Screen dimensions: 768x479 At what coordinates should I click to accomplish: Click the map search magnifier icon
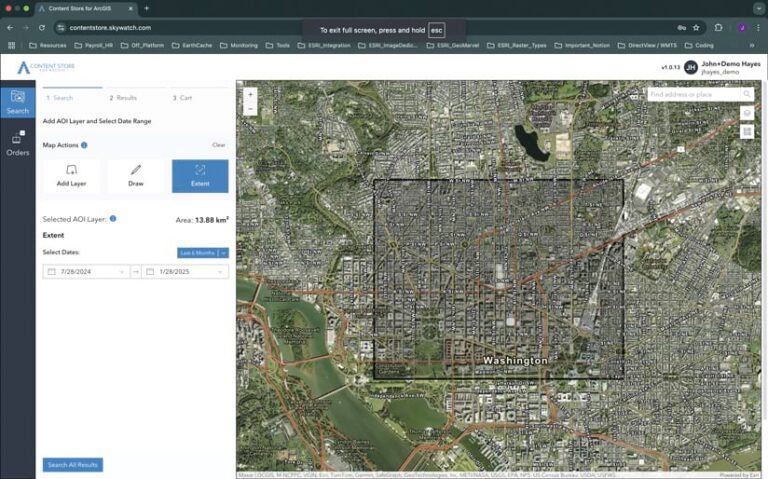click(x=747, y=94)
